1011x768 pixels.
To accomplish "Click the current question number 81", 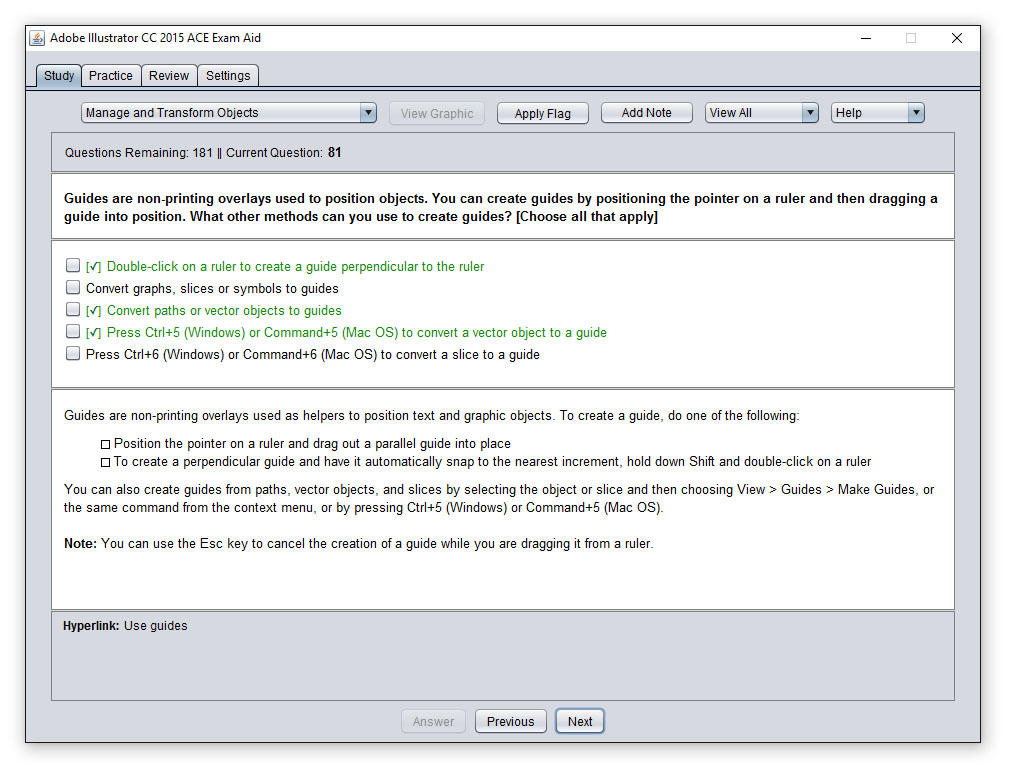I will (x=335, y=153).
